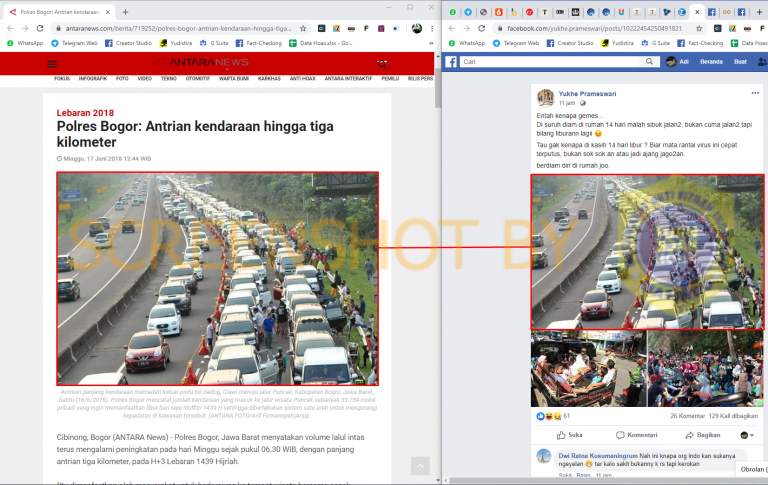This screenshot has height=485, width=768.
Task: Select the ANTI HOAX menu on Antara News
Action: tap(303, 78)
